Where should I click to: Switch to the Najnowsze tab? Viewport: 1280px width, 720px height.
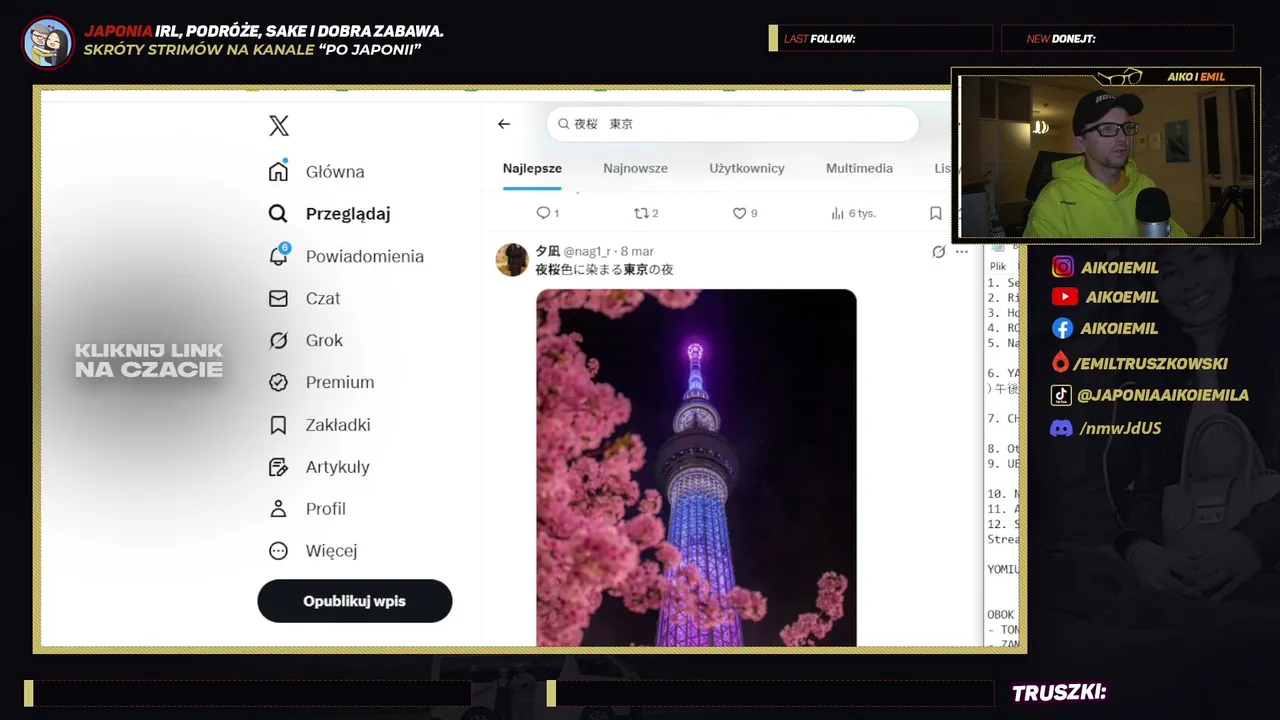pos(635,168)
